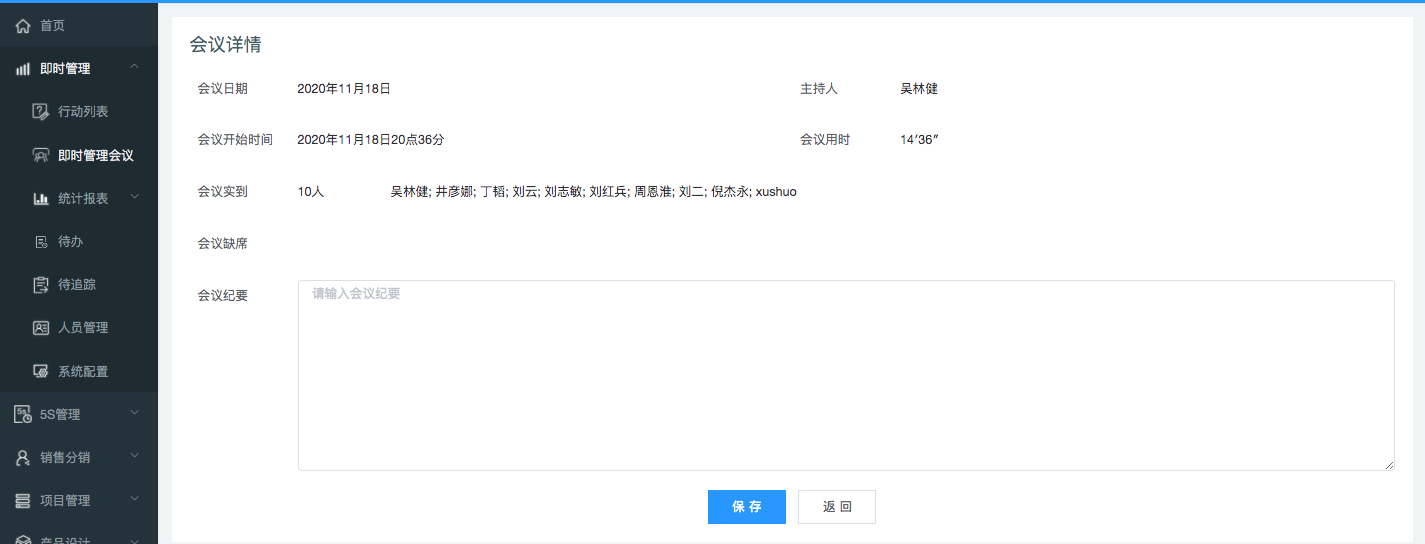Expand the 统计报表 submenu arrow
This screenshot has width=1425, height=544.
[x=135, y=197]
